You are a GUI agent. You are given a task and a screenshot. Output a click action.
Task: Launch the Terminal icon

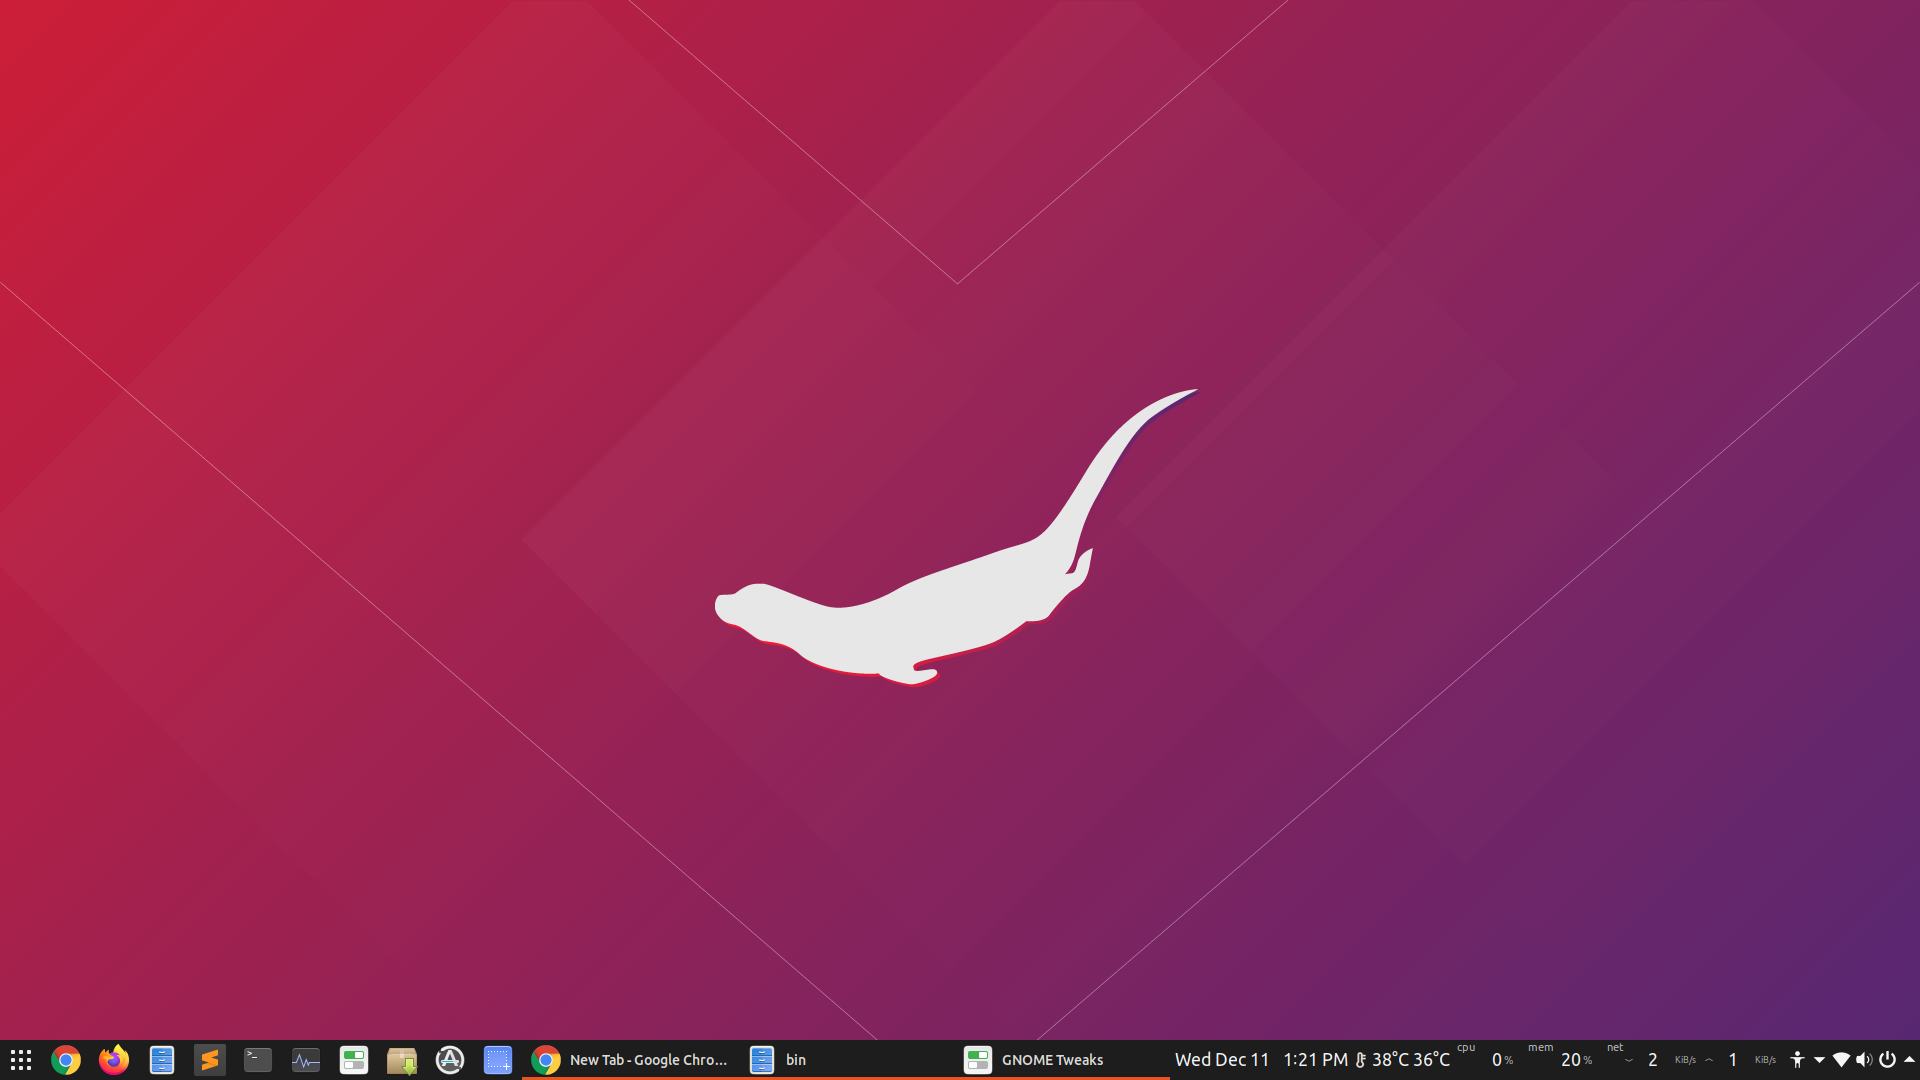tap(258, 1060)
